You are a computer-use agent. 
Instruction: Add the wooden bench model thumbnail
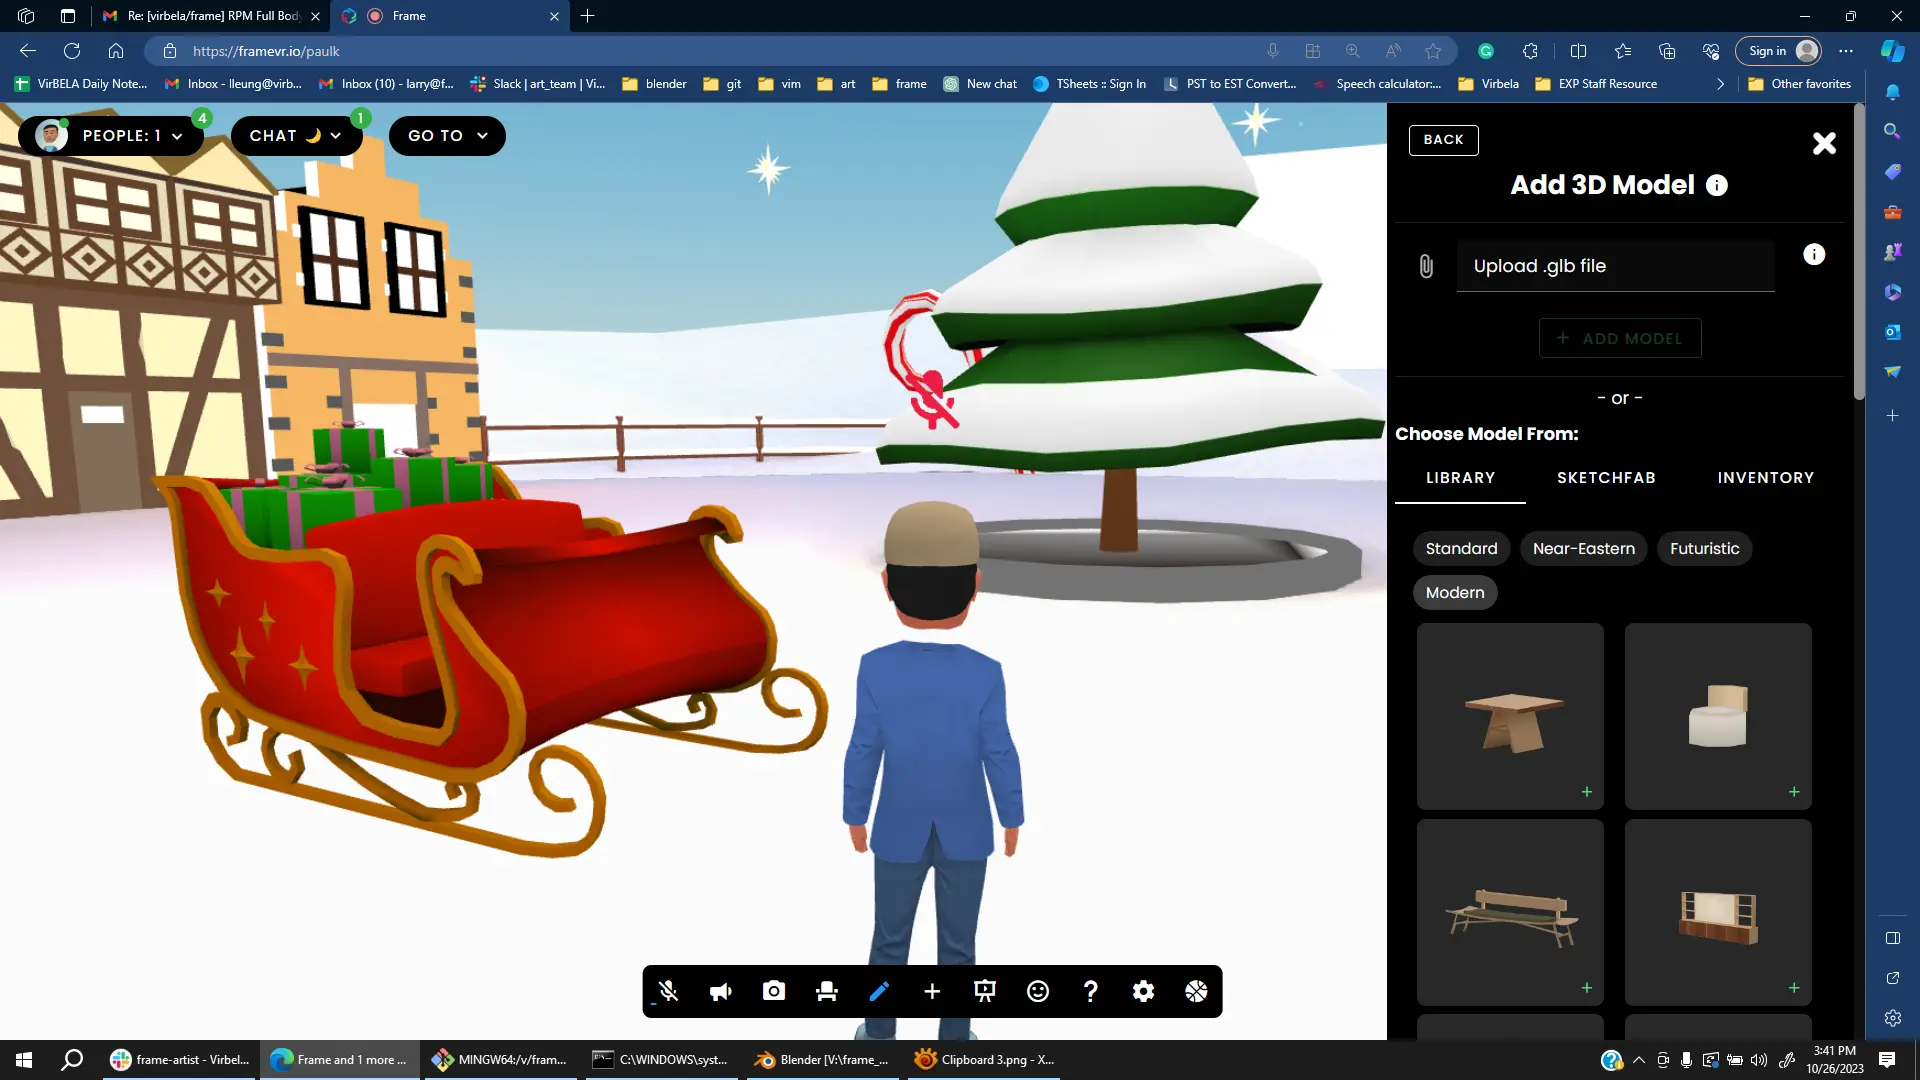(1510, 912)
